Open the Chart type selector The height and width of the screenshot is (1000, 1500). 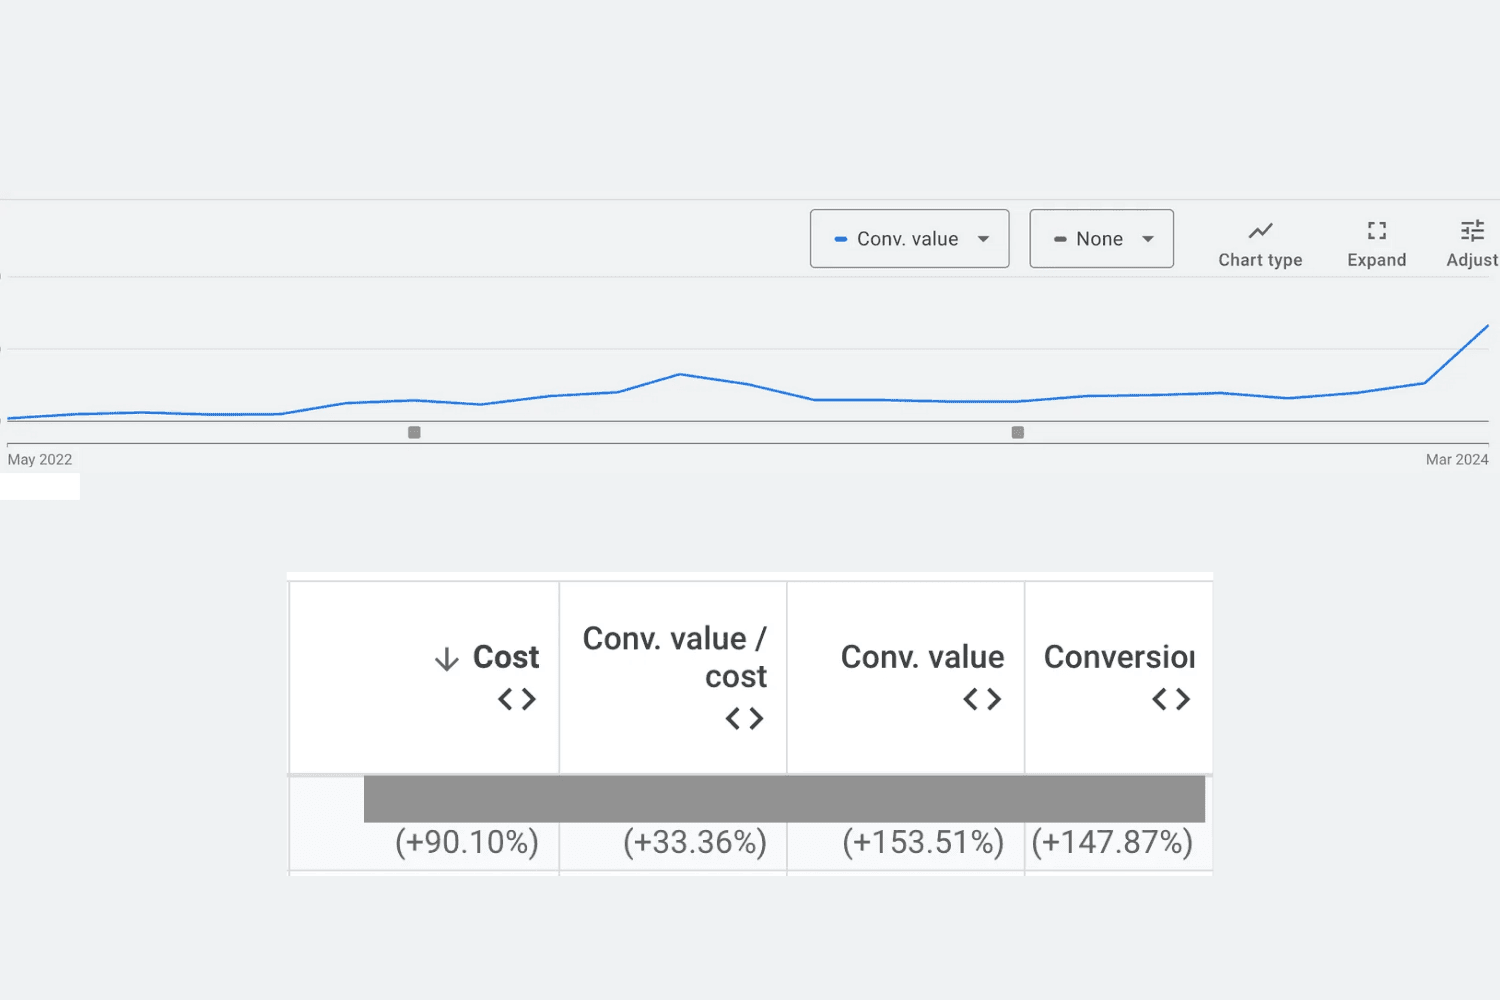(1259, 240)
